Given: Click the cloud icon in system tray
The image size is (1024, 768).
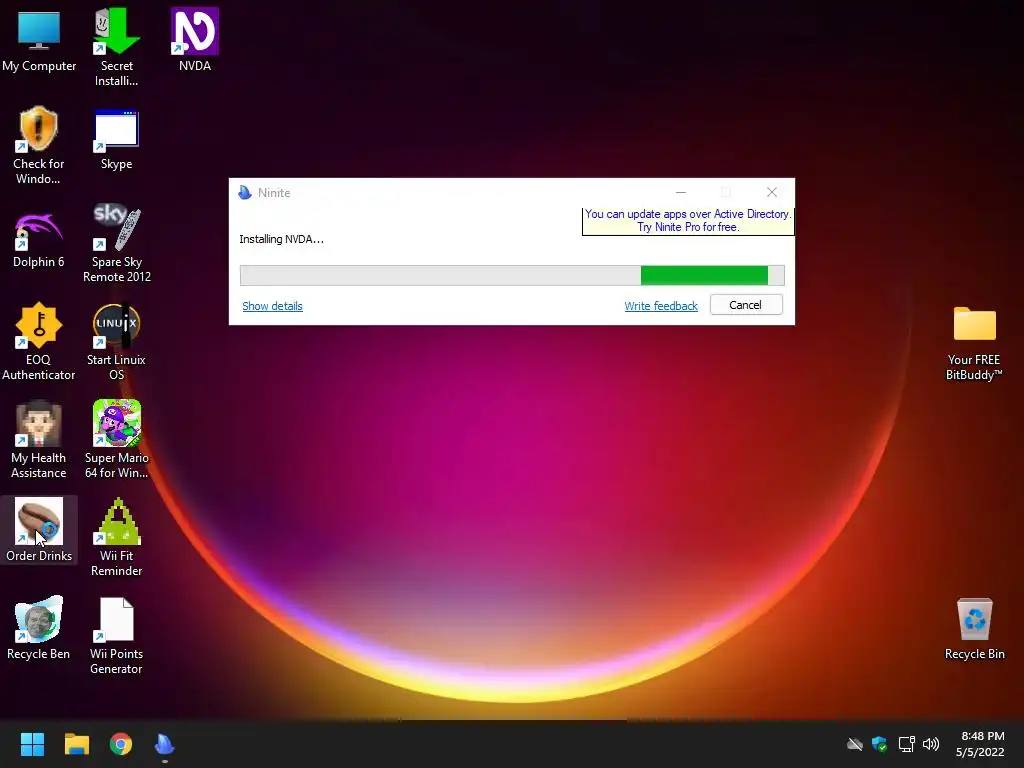Looking at the screenshot, I should 854,744.
